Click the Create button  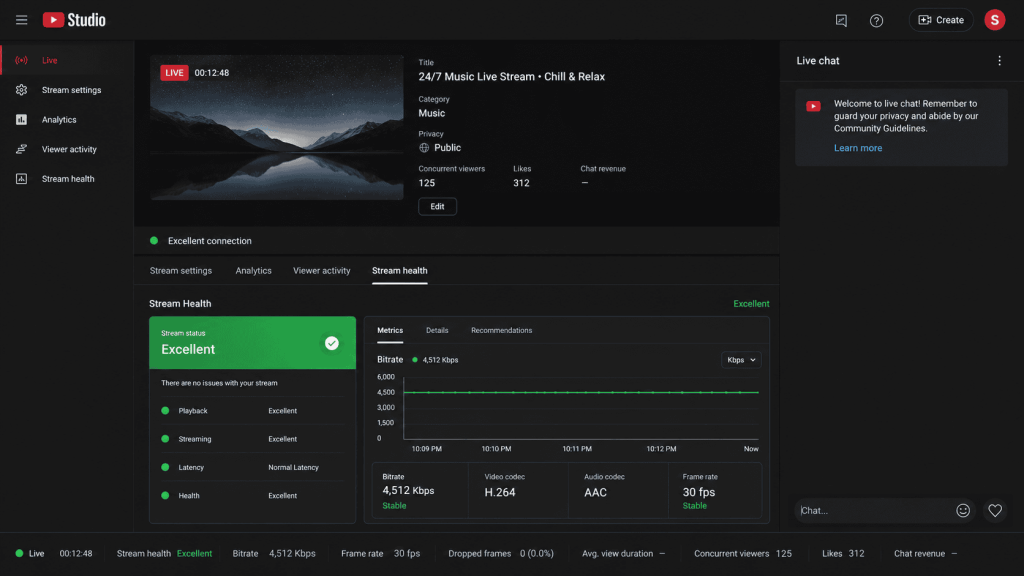[x=941, y=20]
